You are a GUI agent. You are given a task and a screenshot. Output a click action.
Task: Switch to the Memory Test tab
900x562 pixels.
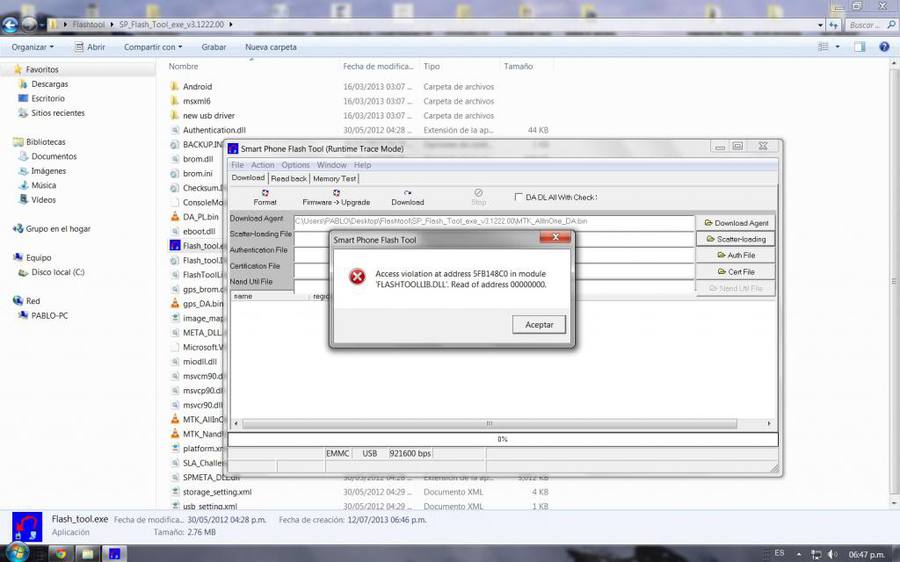click(334, 179)
